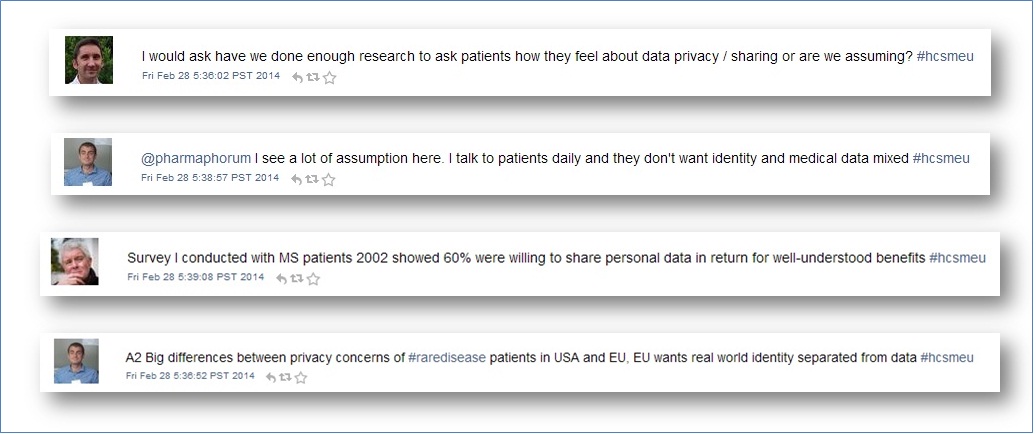
Task: Retweet the @pharmaphorum assumption tweet
Action: pyautogui.click(x=311, y=179)
